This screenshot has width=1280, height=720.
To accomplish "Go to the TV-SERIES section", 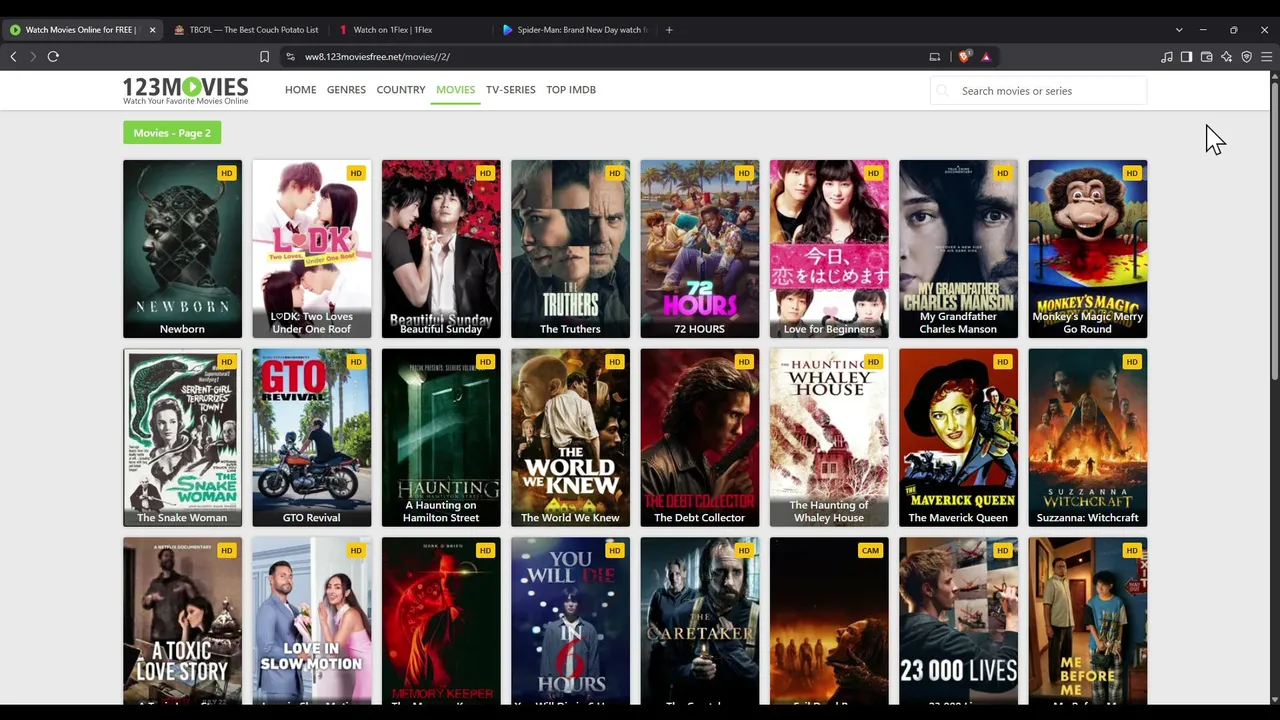I will (x=510, y=90).
